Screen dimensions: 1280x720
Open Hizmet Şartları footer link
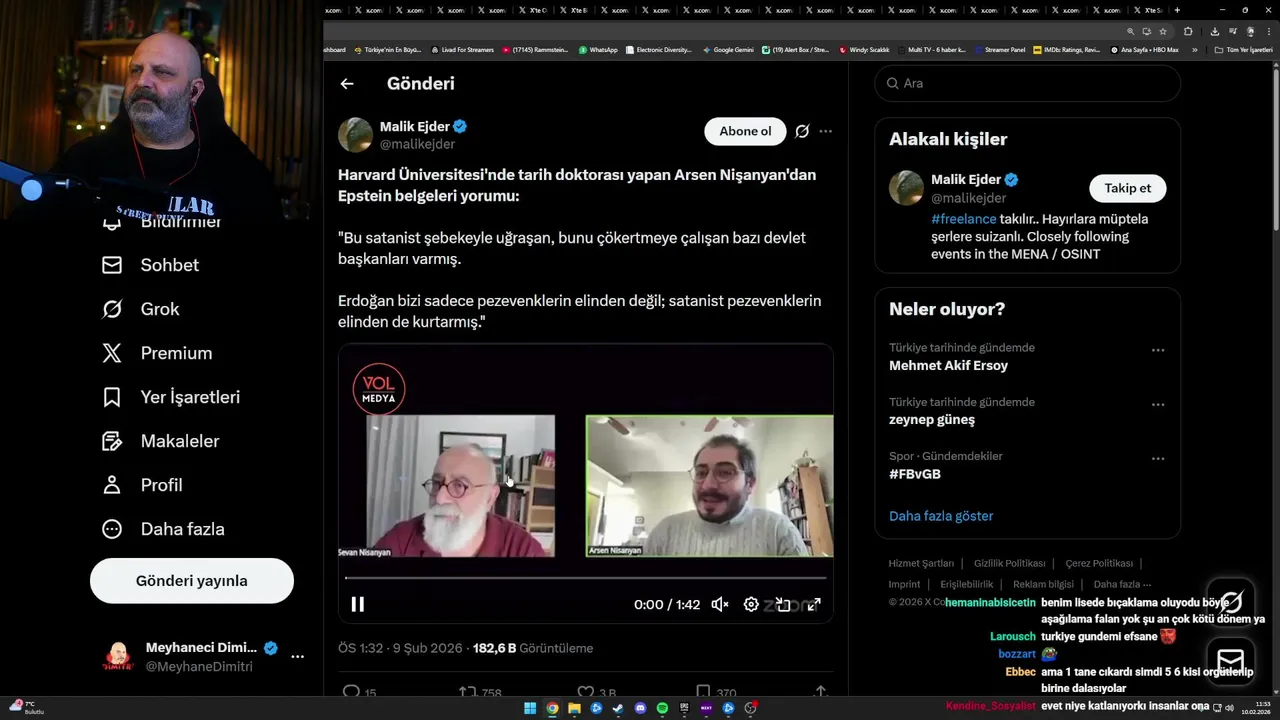click(921, 563)
